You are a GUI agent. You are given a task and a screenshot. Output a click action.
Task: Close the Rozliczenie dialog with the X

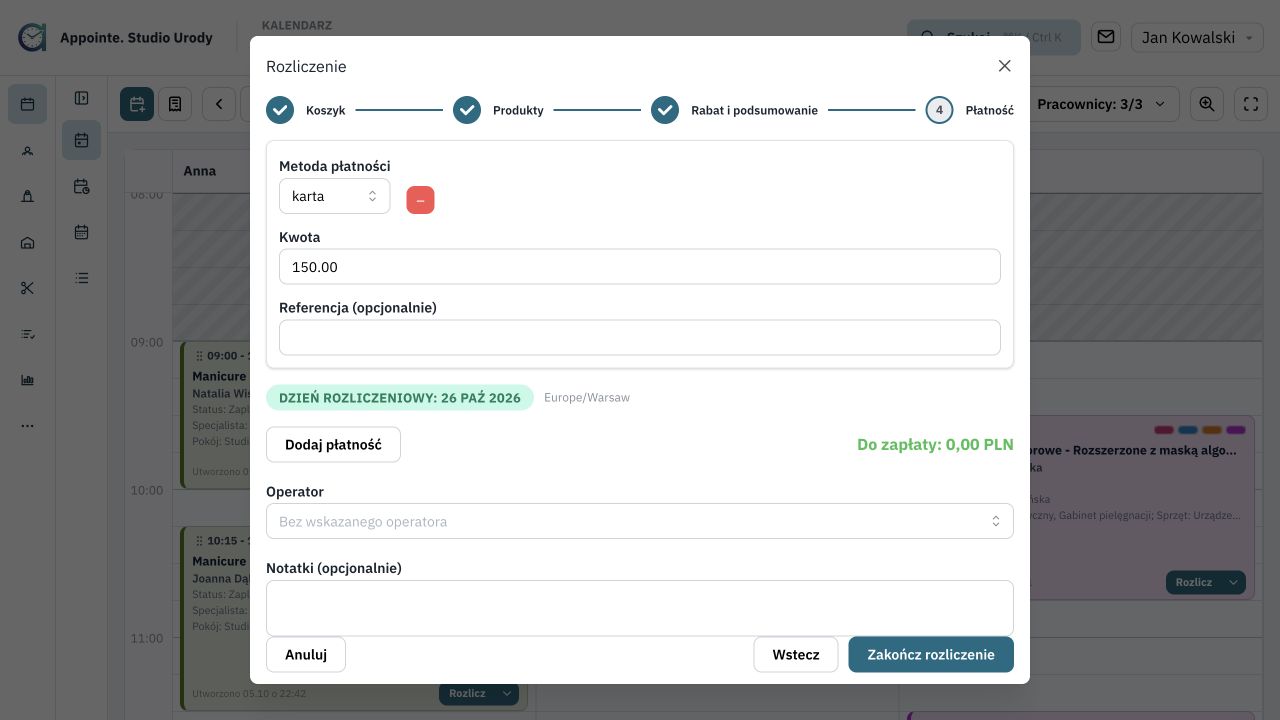1005,66
